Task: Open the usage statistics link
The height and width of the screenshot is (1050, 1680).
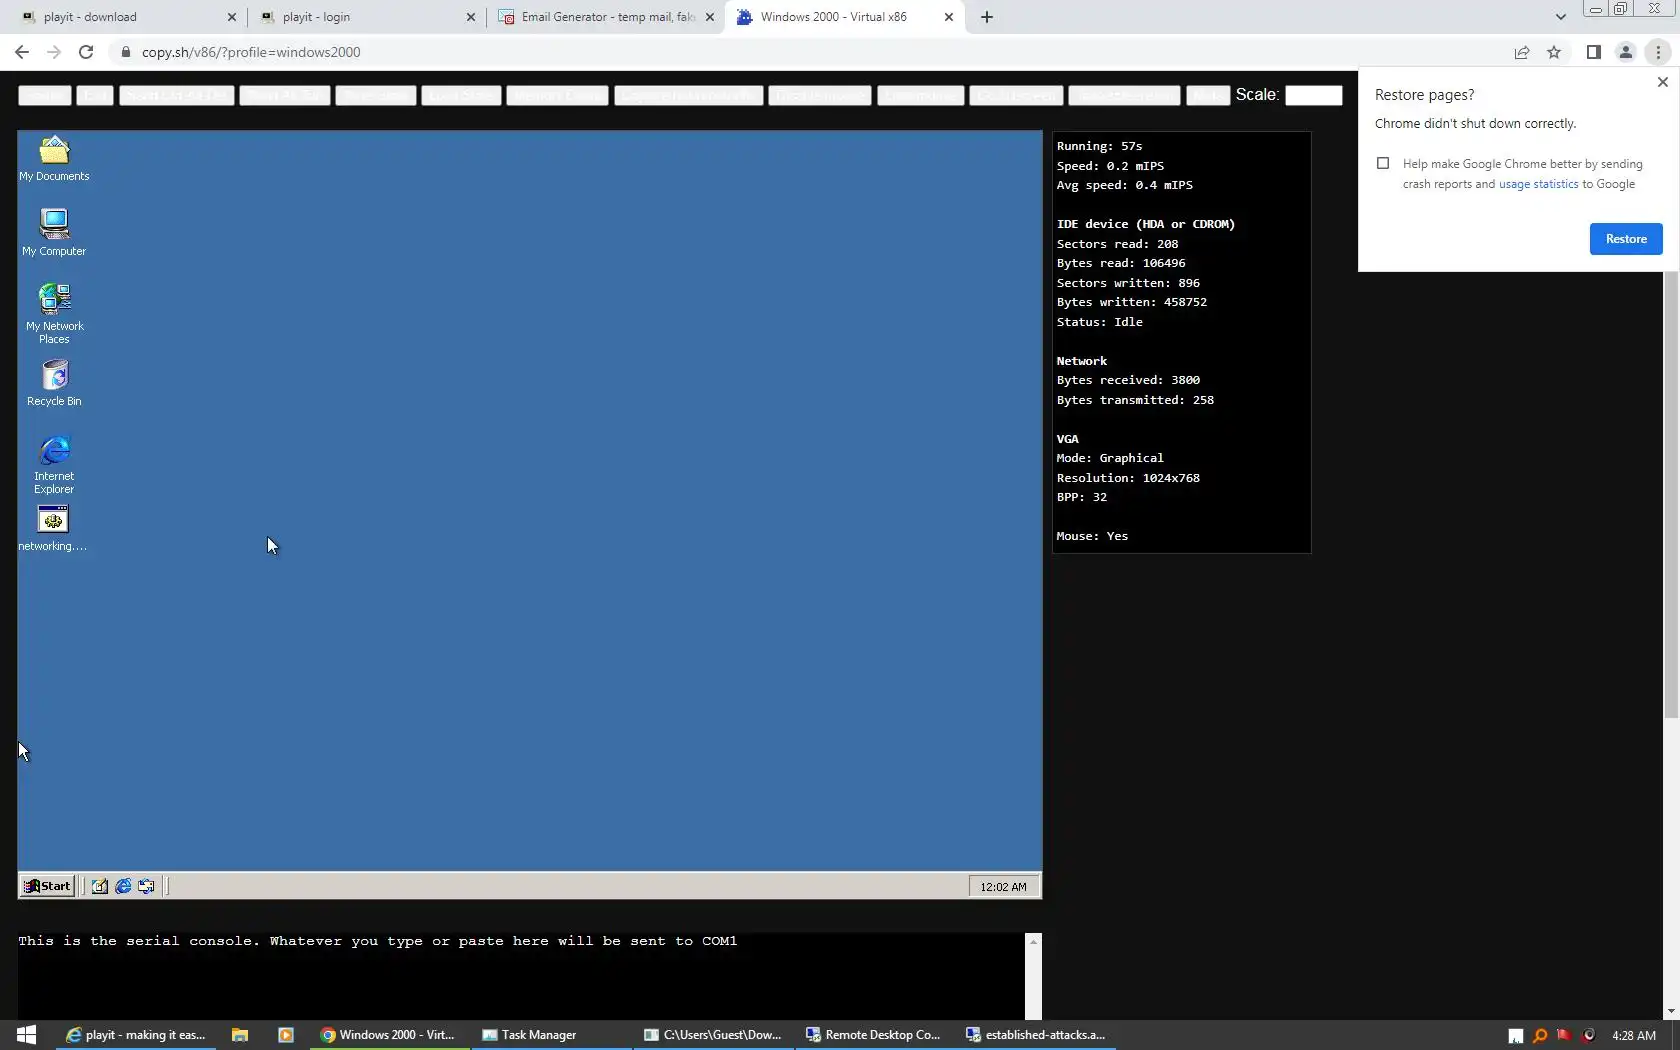Action: [x=1538, y=184]
